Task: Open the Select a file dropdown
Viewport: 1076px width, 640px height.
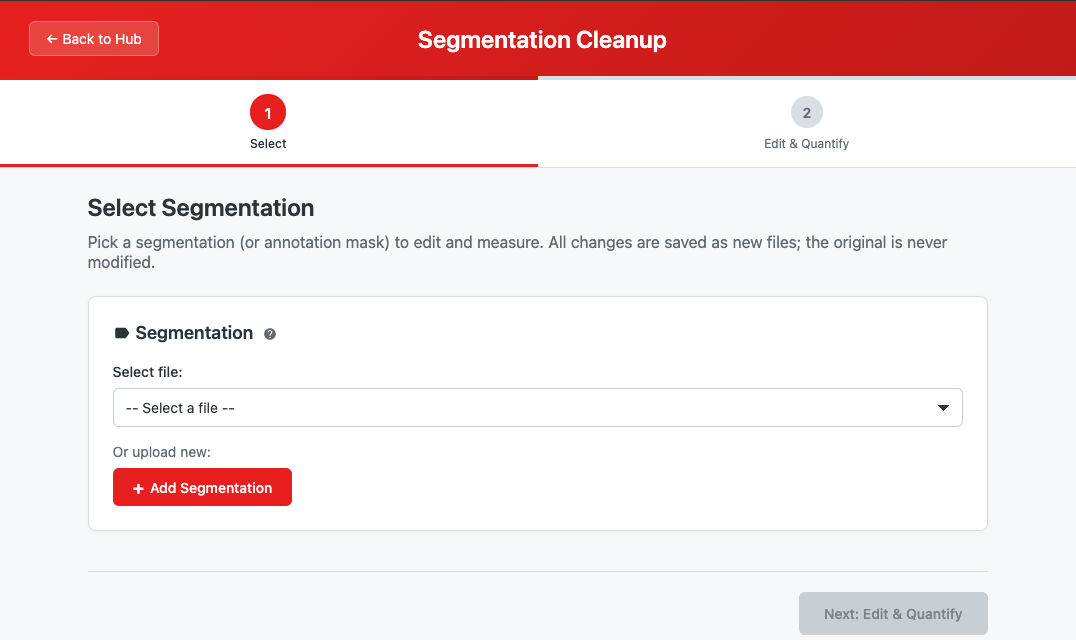Action: coord(537,407)
